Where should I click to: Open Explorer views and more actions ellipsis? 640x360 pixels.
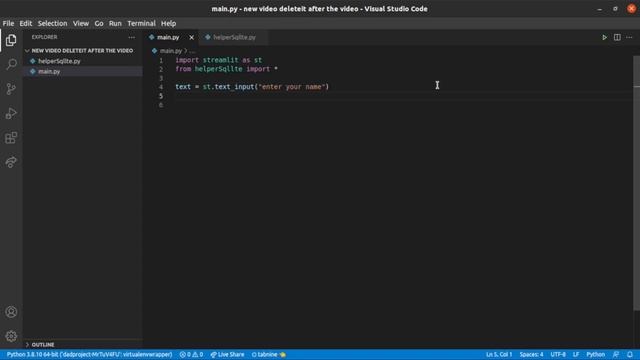pyautogui.click(x=131, y=37)
